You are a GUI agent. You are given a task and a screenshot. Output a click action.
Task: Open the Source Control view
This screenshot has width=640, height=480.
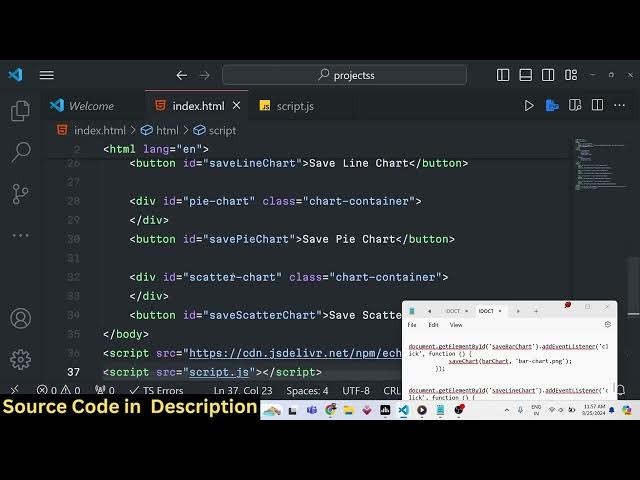(x=20, y=194)
